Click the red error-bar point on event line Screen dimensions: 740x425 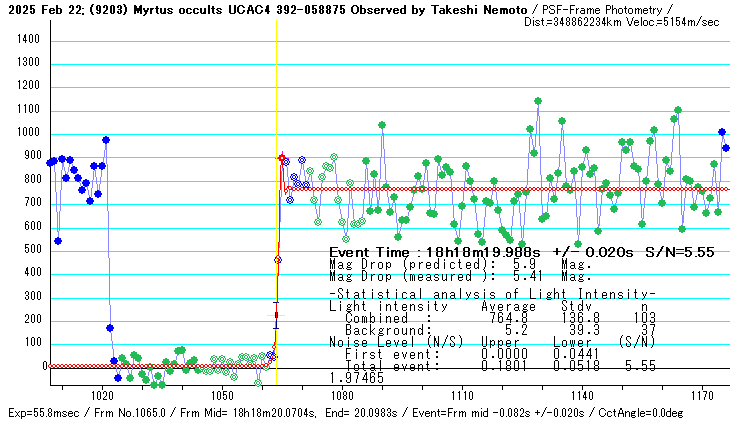276,315
